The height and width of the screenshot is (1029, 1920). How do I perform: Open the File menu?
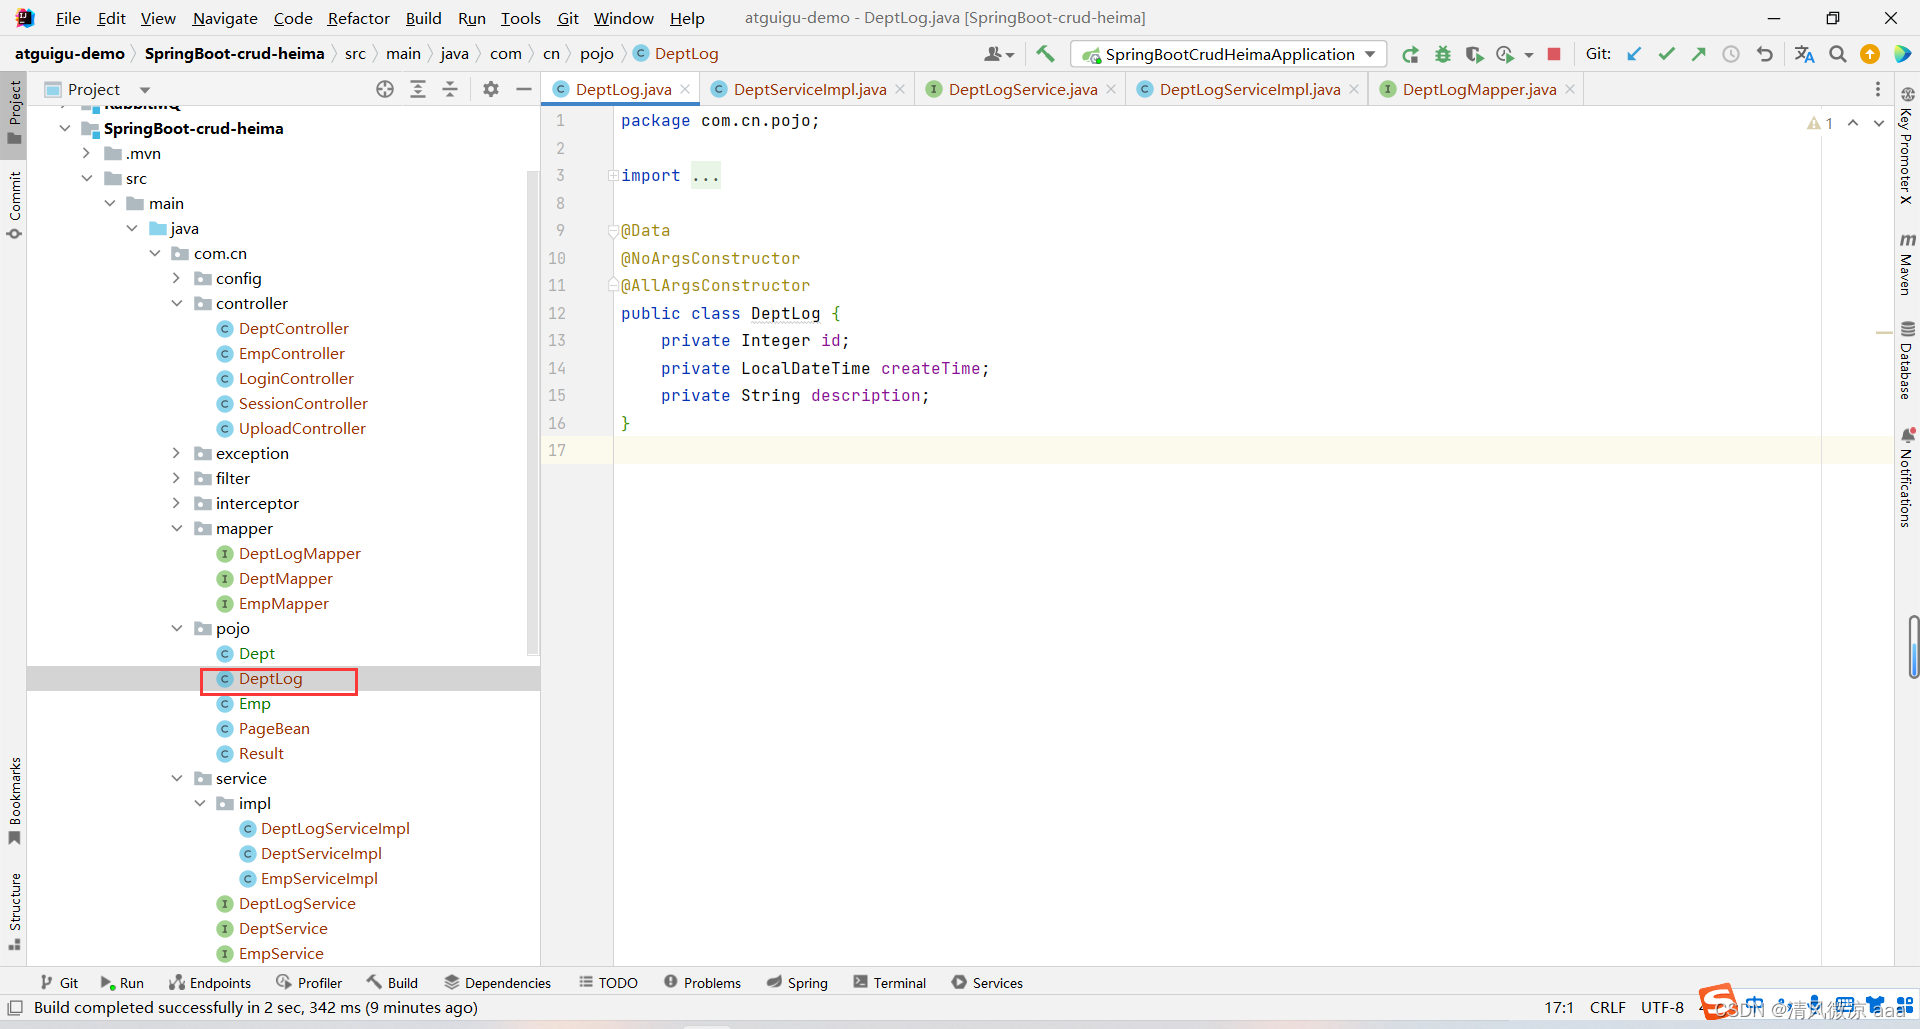point(68,18)
